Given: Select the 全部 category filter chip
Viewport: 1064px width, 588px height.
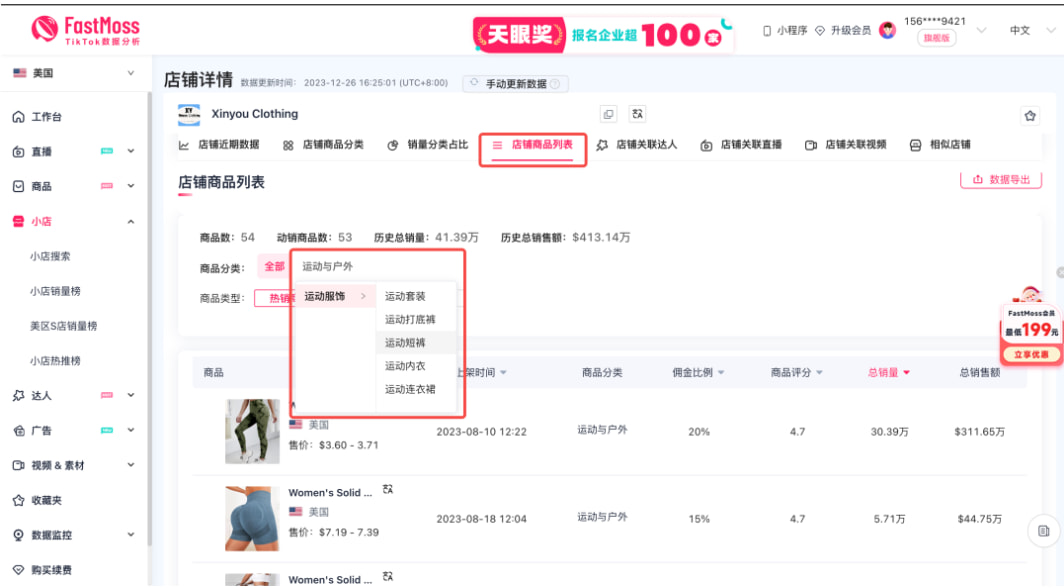Looking at the screenshot, I should 275,266.
